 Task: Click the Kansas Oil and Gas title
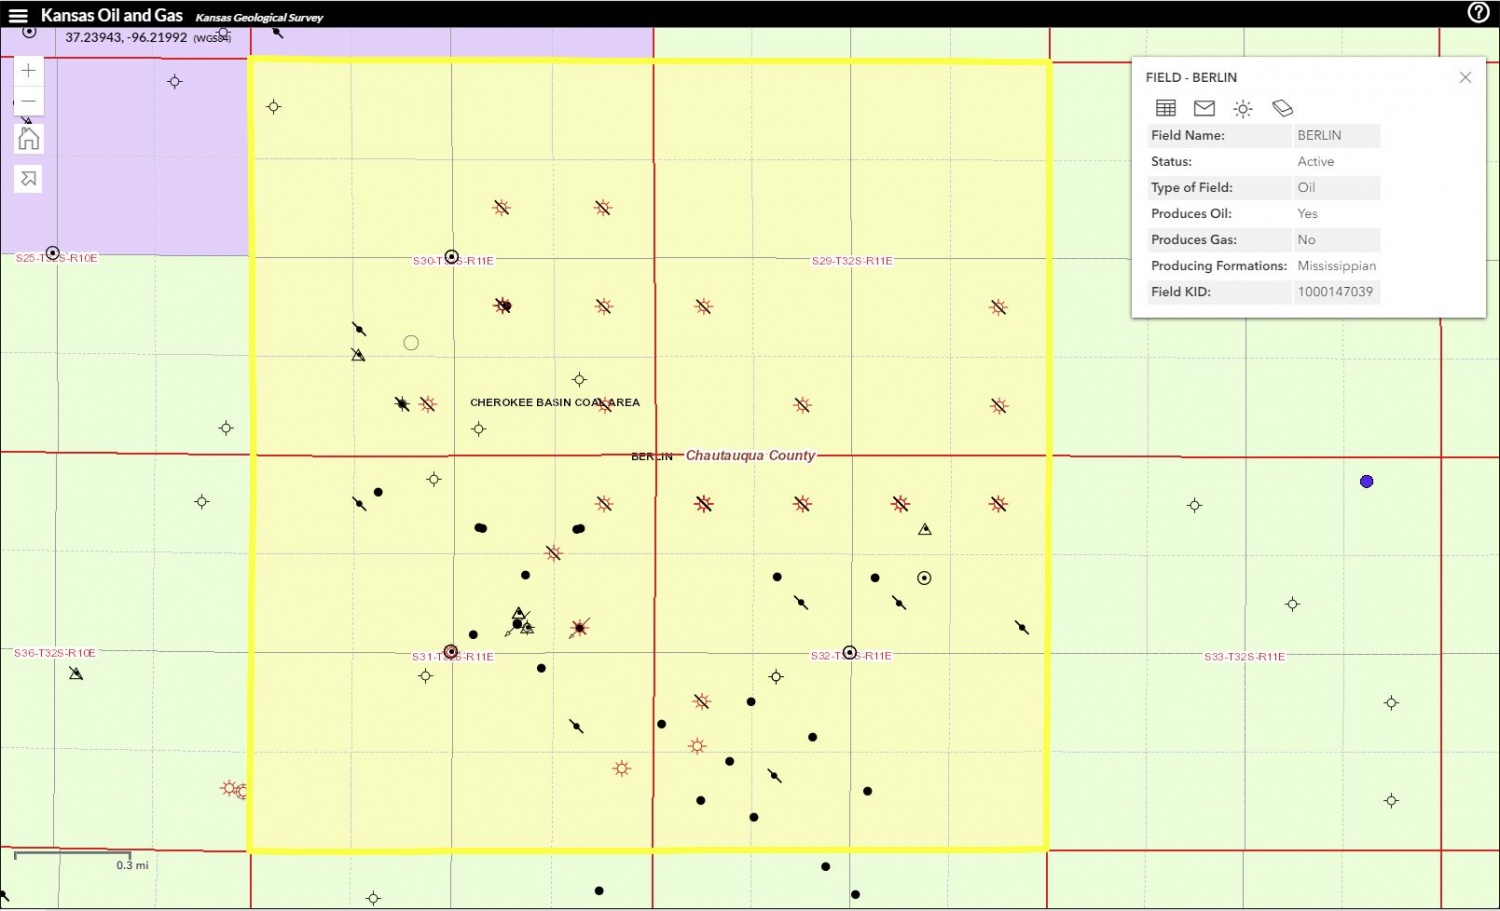coord(111,15)
